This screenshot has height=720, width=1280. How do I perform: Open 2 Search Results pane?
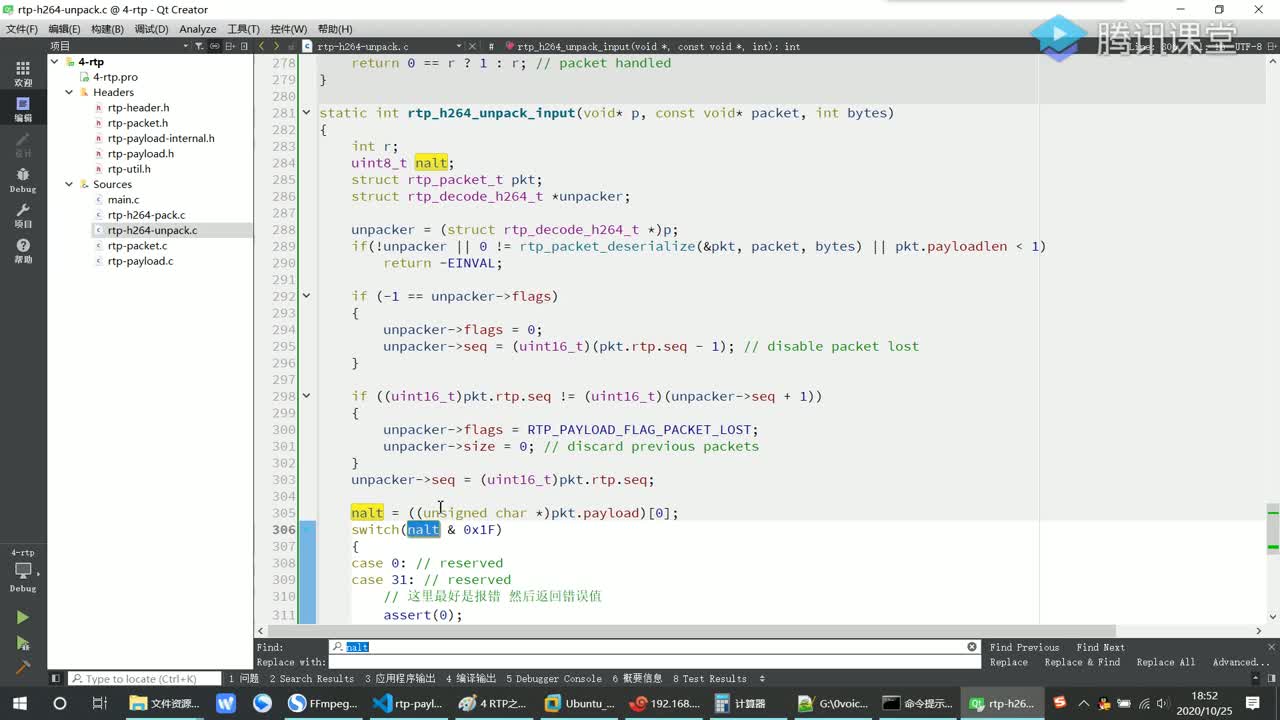pyautogui.click(x=311, y=679)
